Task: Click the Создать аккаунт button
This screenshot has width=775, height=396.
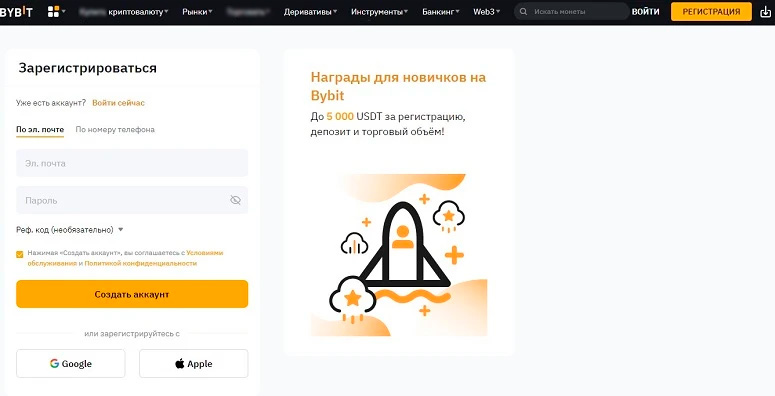Action: point(132,294)
